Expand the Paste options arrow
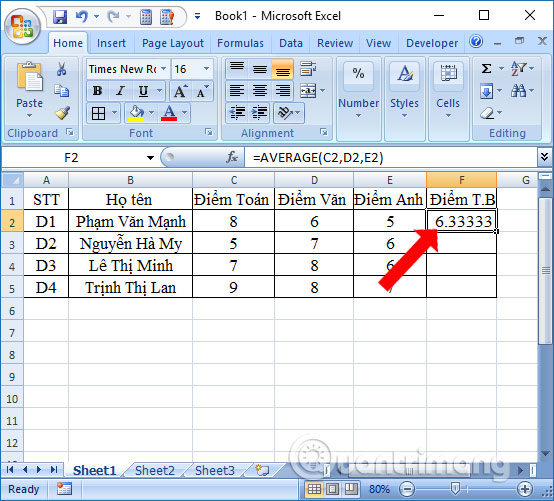Image resolution: width=554 pixels, height=501 pixels. click(x=29, y=116)
